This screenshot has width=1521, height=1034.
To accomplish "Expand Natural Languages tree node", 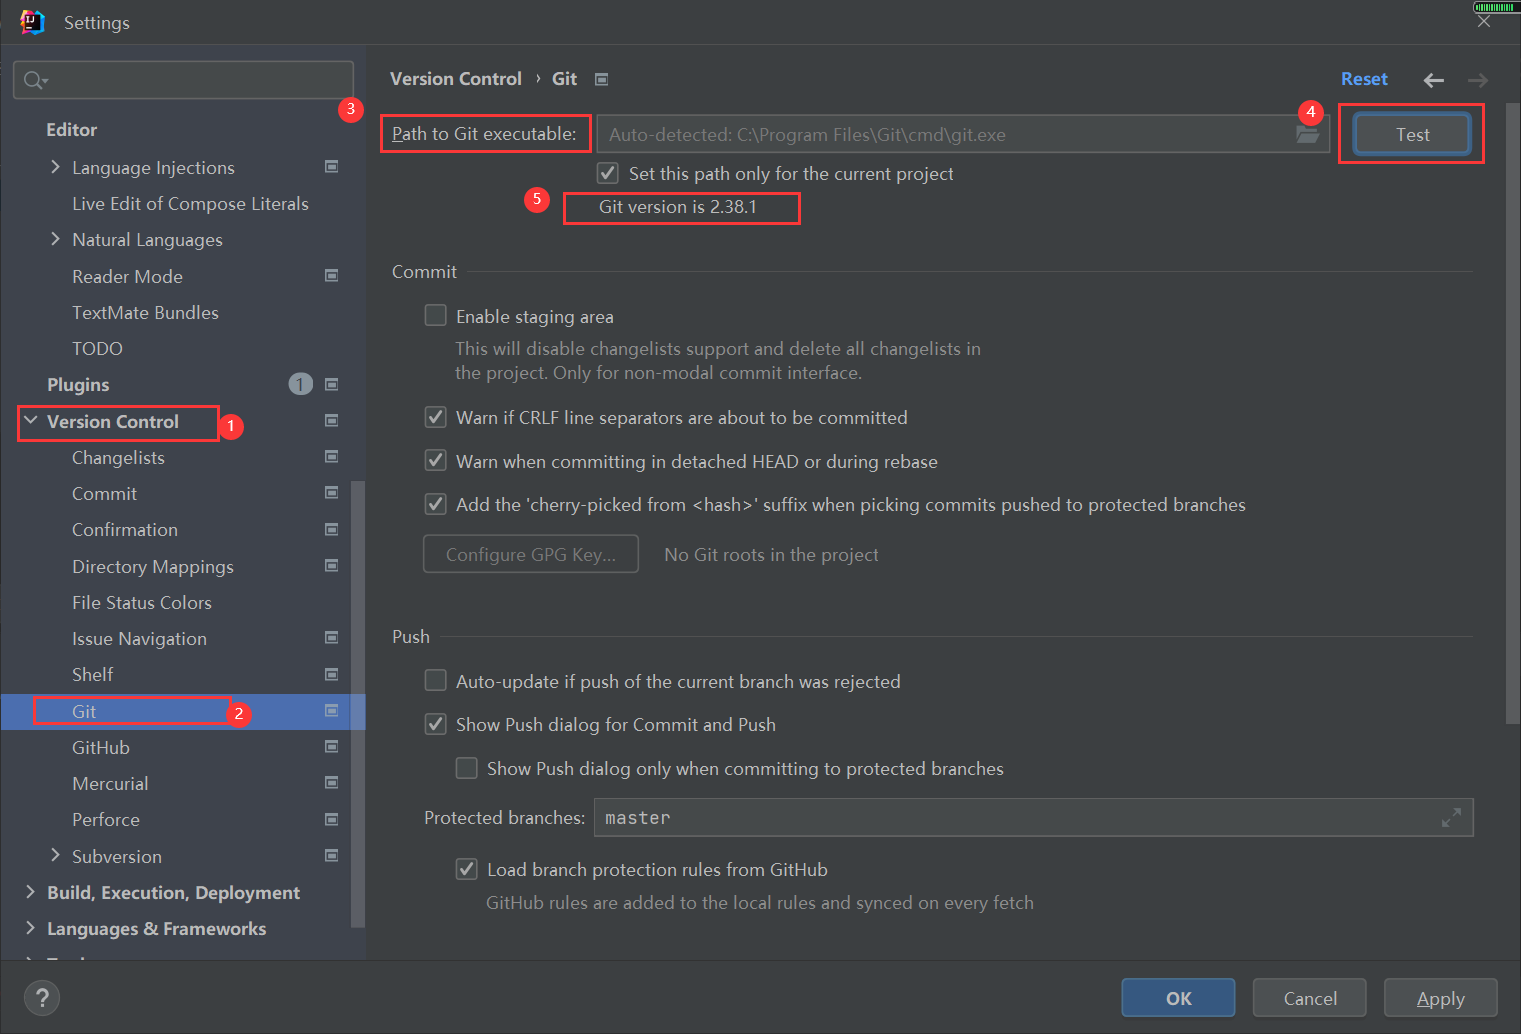I will click(x=55, y=239).
